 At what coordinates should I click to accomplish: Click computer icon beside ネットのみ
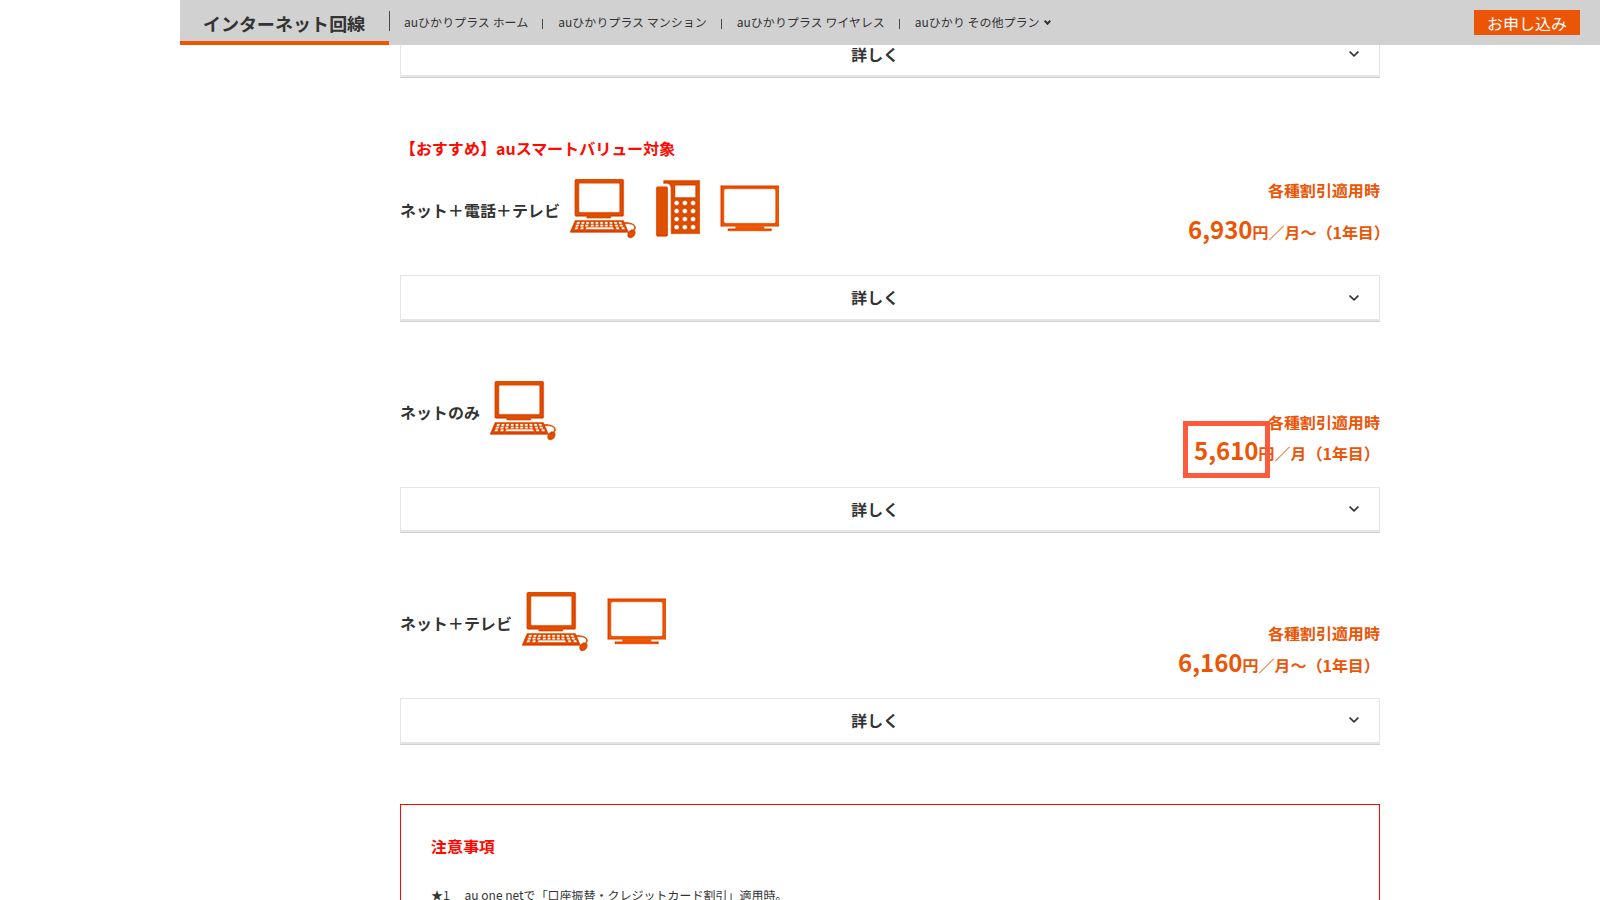(523, 410)
